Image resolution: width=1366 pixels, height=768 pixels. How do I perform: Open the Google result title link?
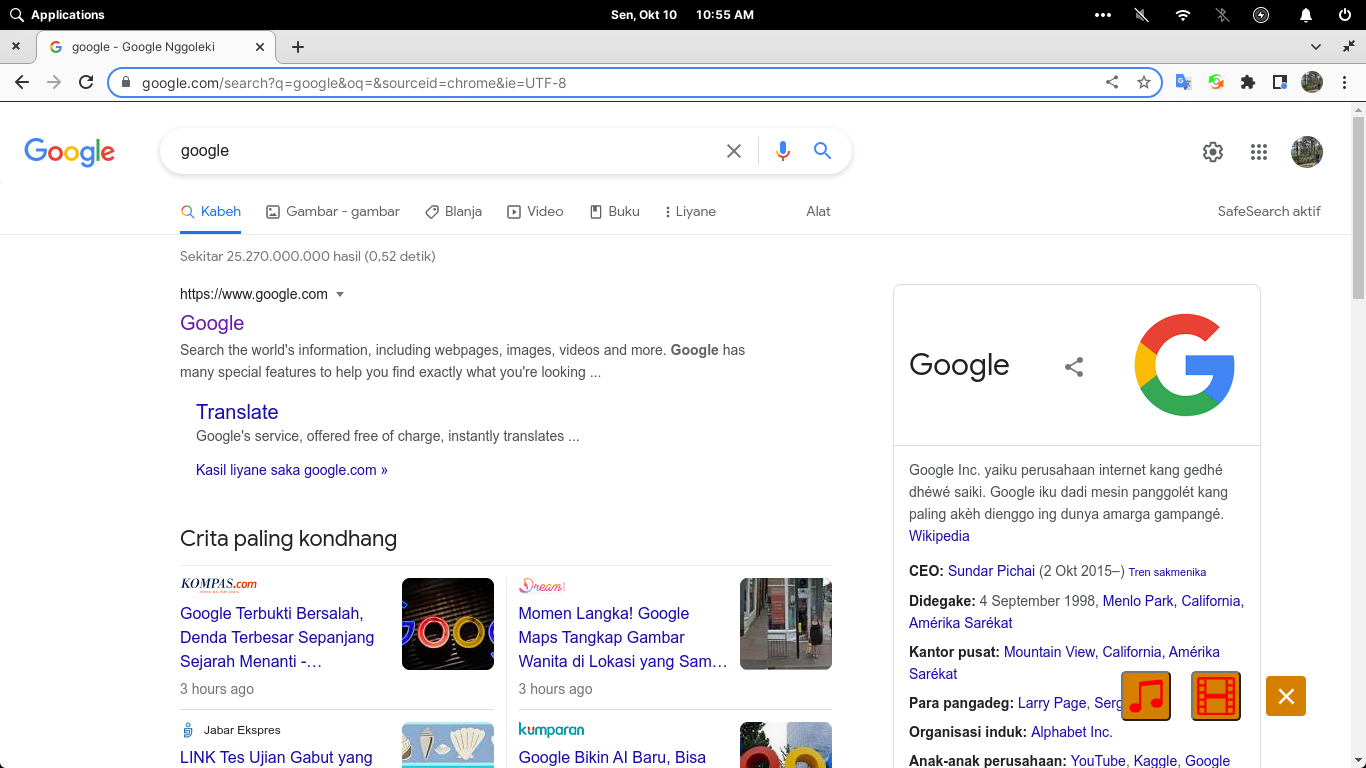coord(212,323)
